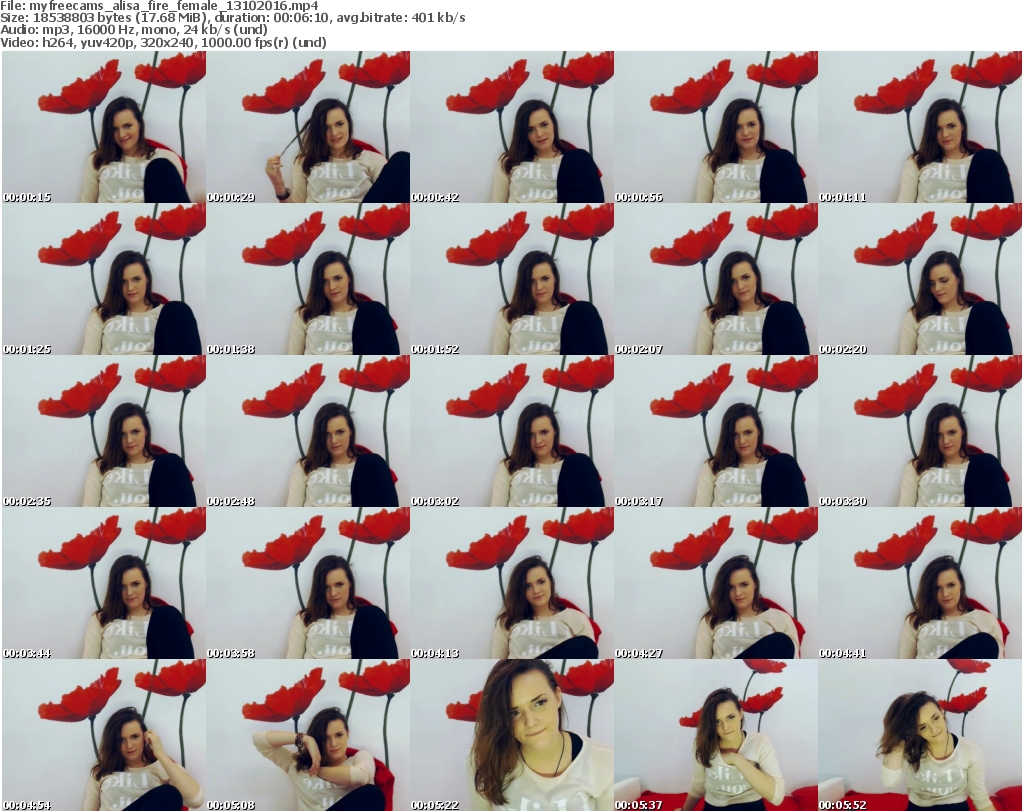Open the thumbnail frame stamped 00:03:58

pos(308,583)
